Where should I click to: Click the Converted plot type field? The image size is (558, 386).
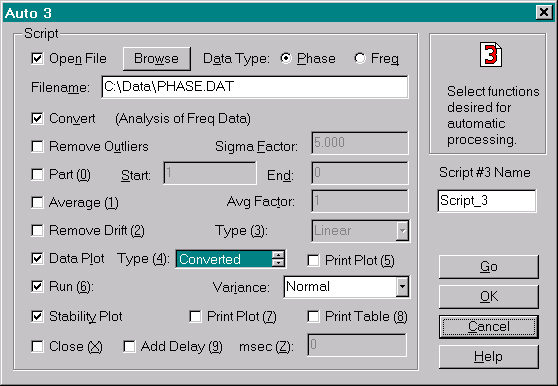[x=224, y=259]
